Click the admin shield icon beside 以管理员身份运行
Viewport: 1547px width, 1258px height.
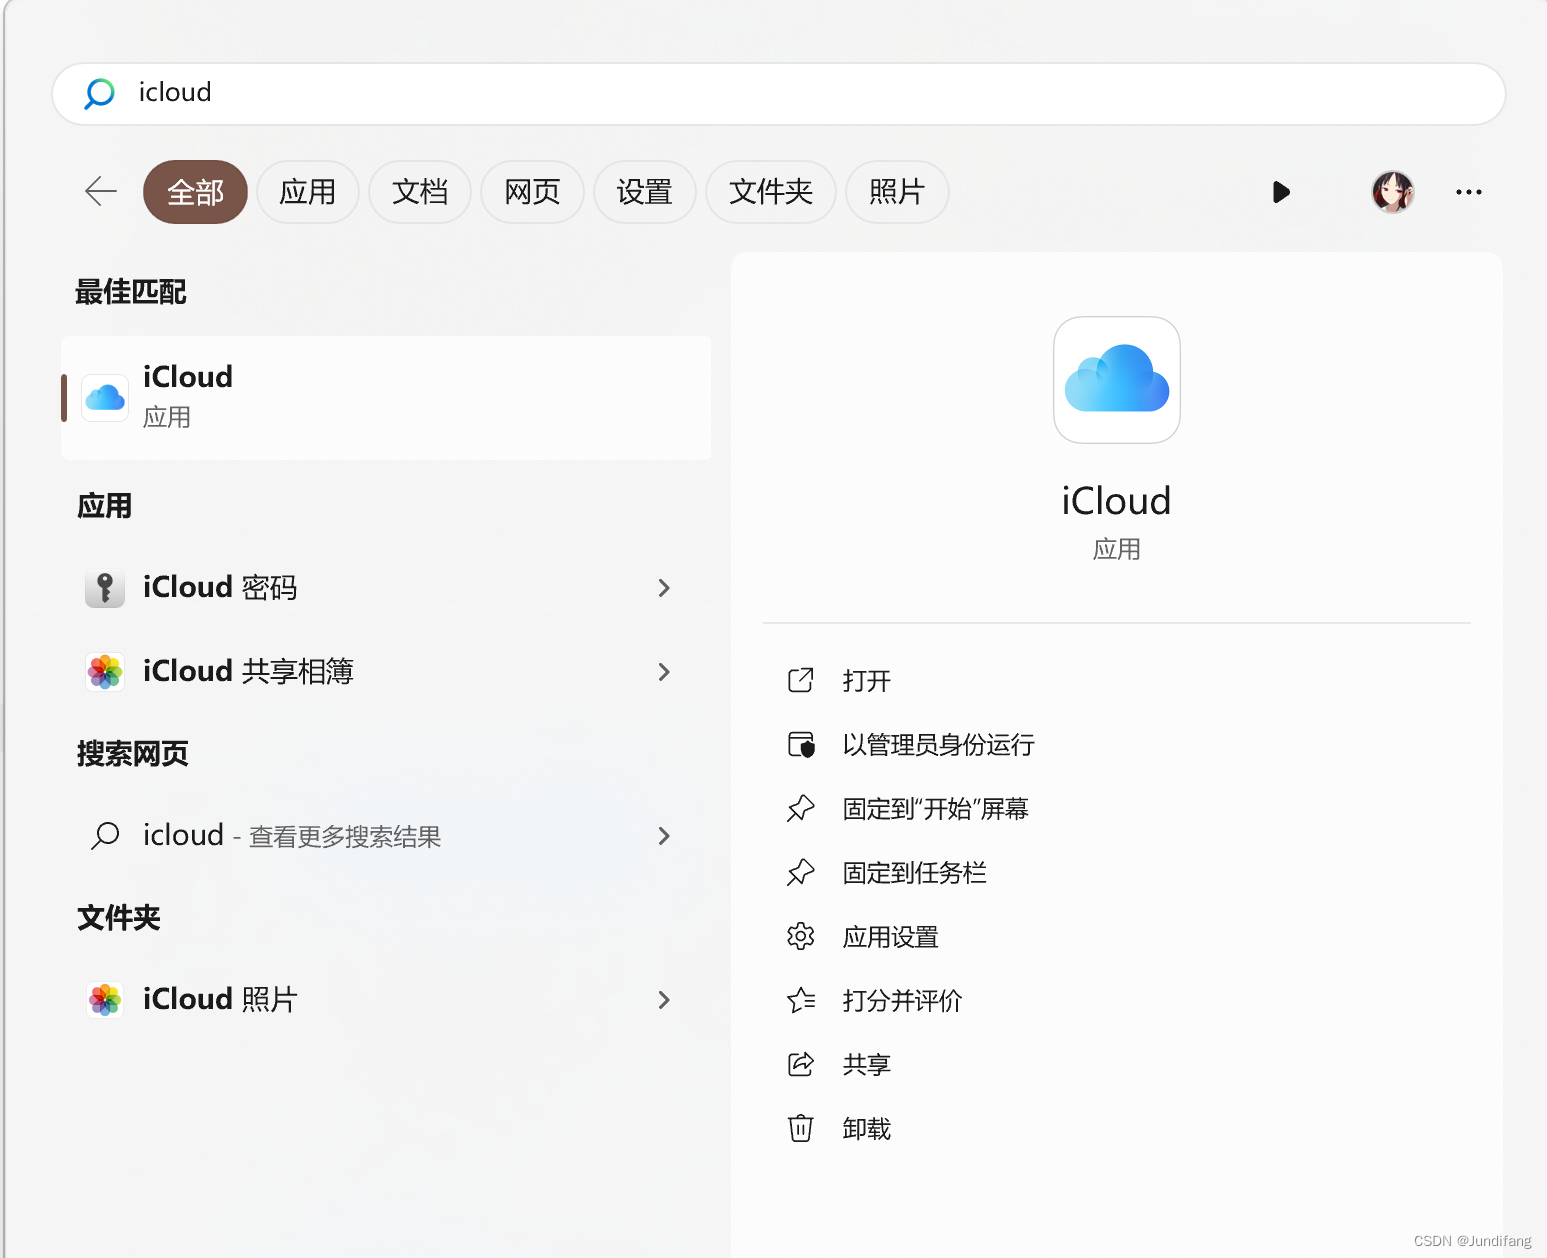point(801,744)
